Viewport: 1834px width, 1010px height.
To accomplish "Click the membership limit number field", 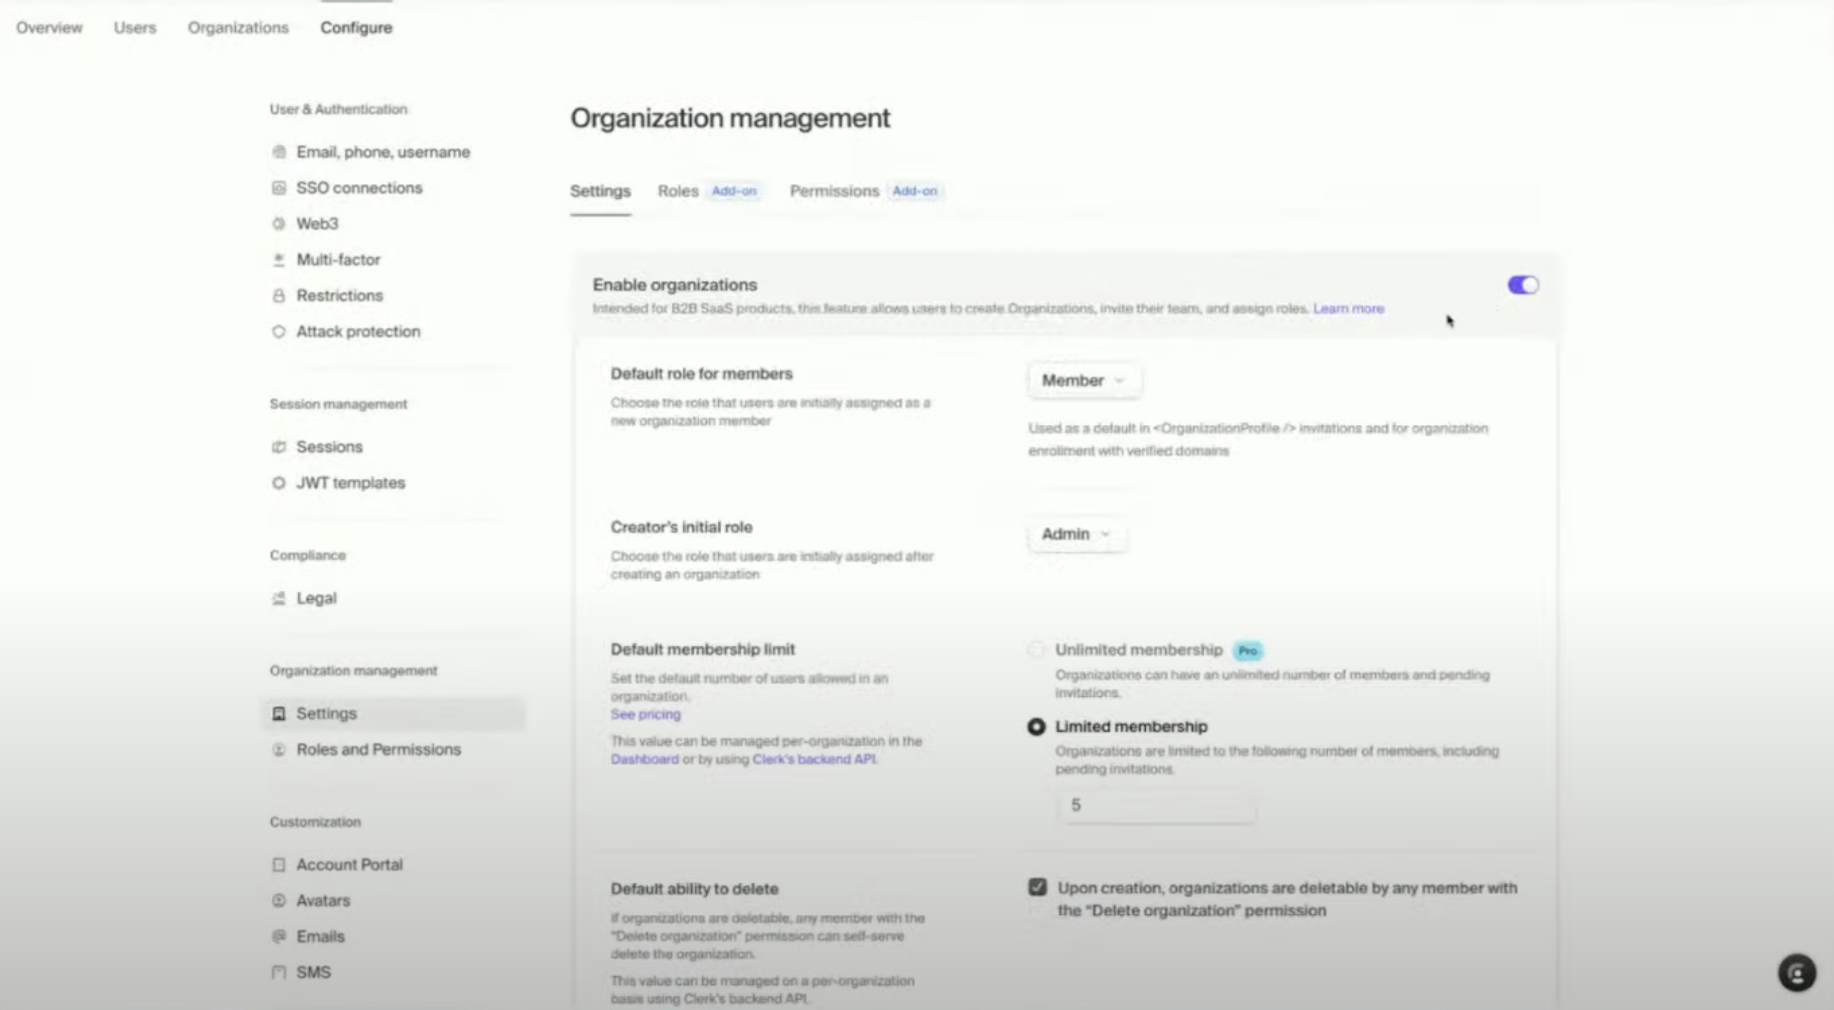I will [x=1156, y=805].
